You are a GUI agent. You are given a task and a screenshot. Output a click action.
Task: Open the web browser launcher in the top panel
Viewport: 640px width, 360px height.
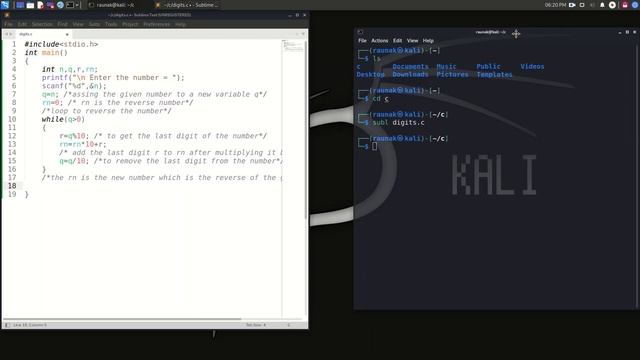60,5
